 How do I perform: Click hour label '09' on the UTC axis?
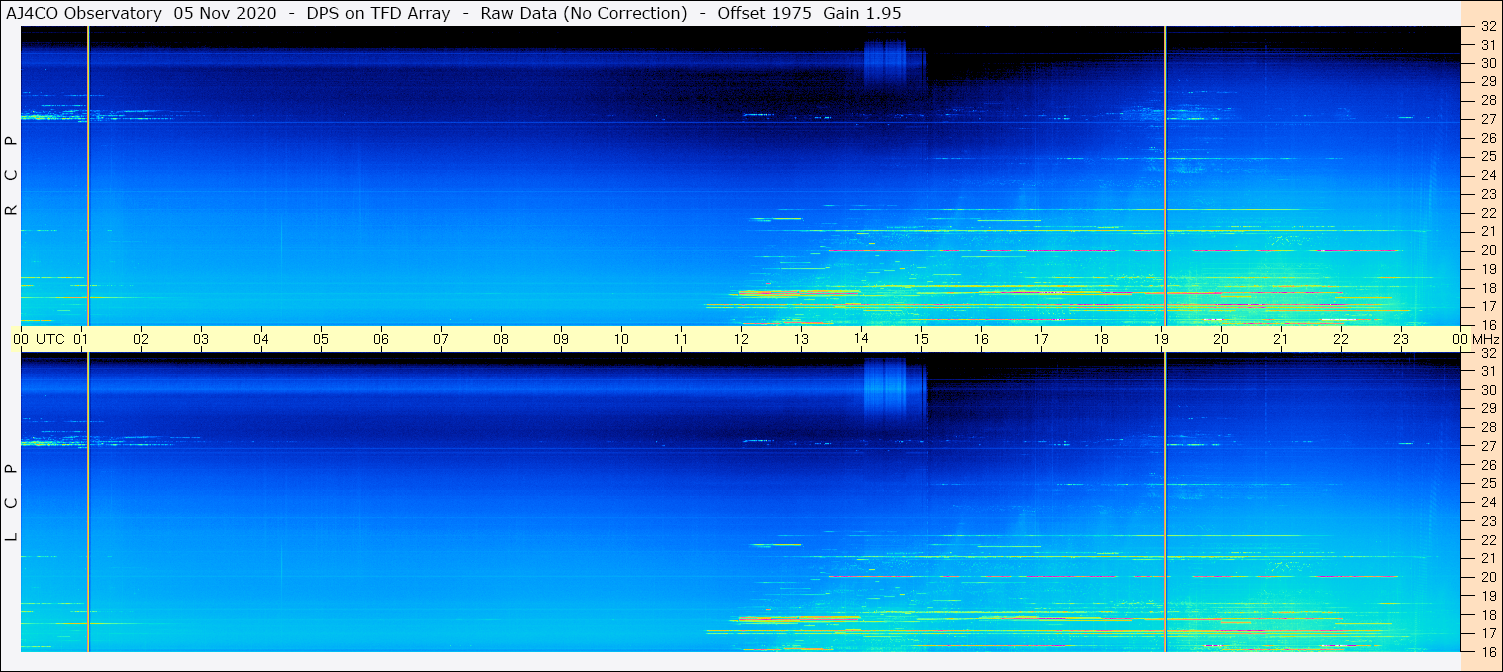coord(561,339)
